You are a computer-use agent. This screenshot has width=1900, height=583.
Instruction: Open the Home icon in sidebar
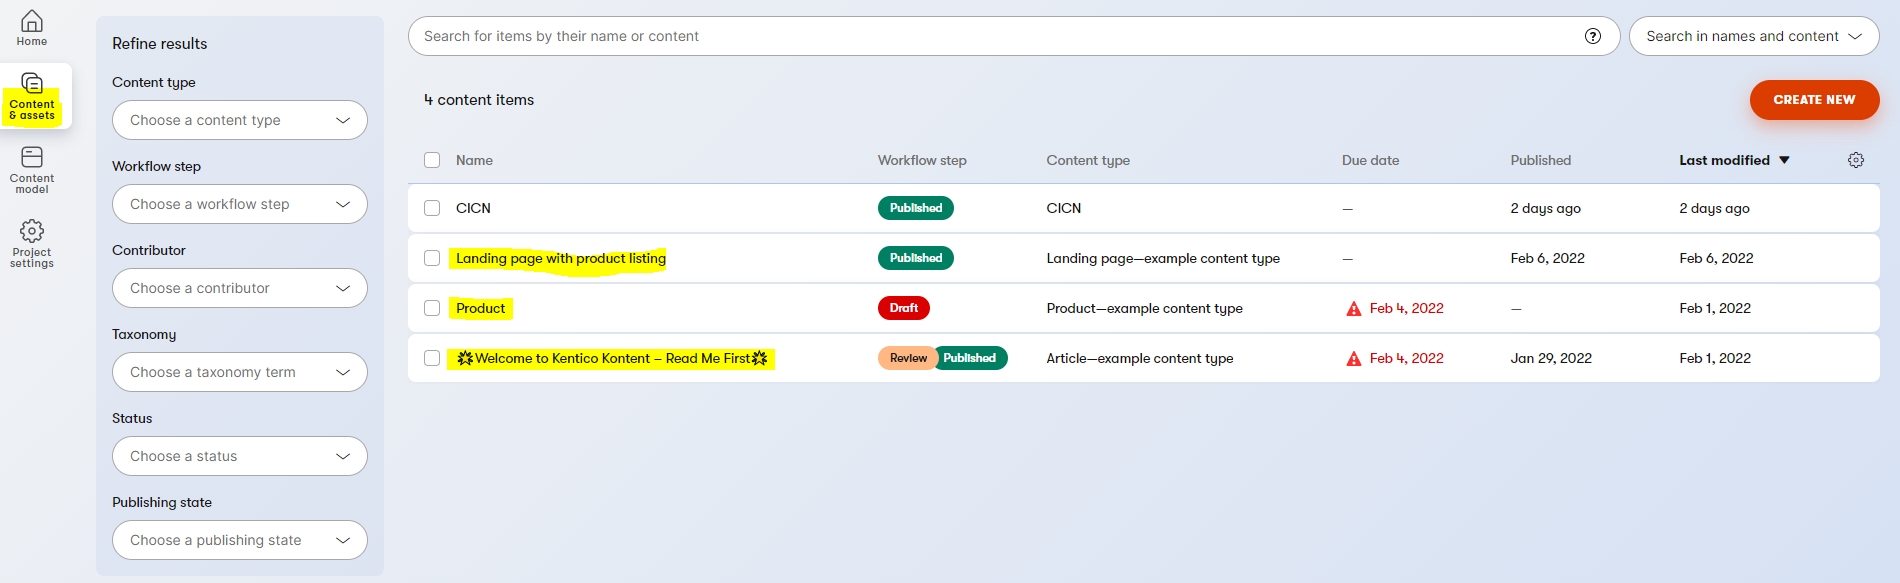[32, 22]
